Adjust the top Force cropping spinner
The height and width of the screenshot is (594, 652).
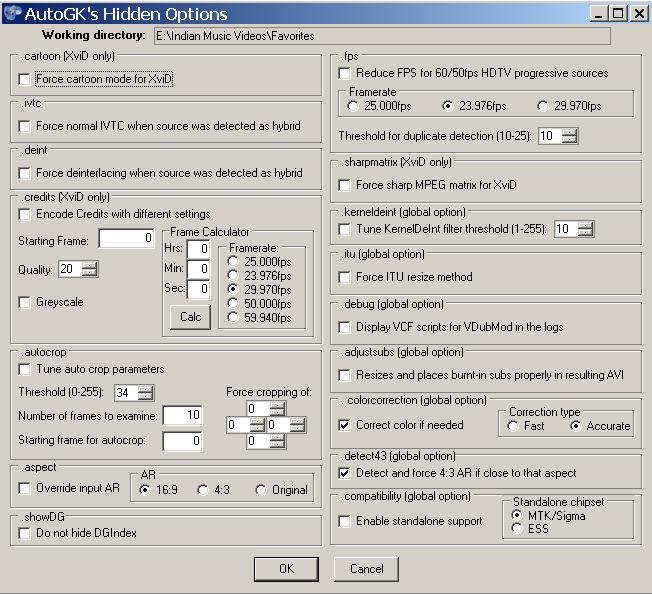pos(277,409)
